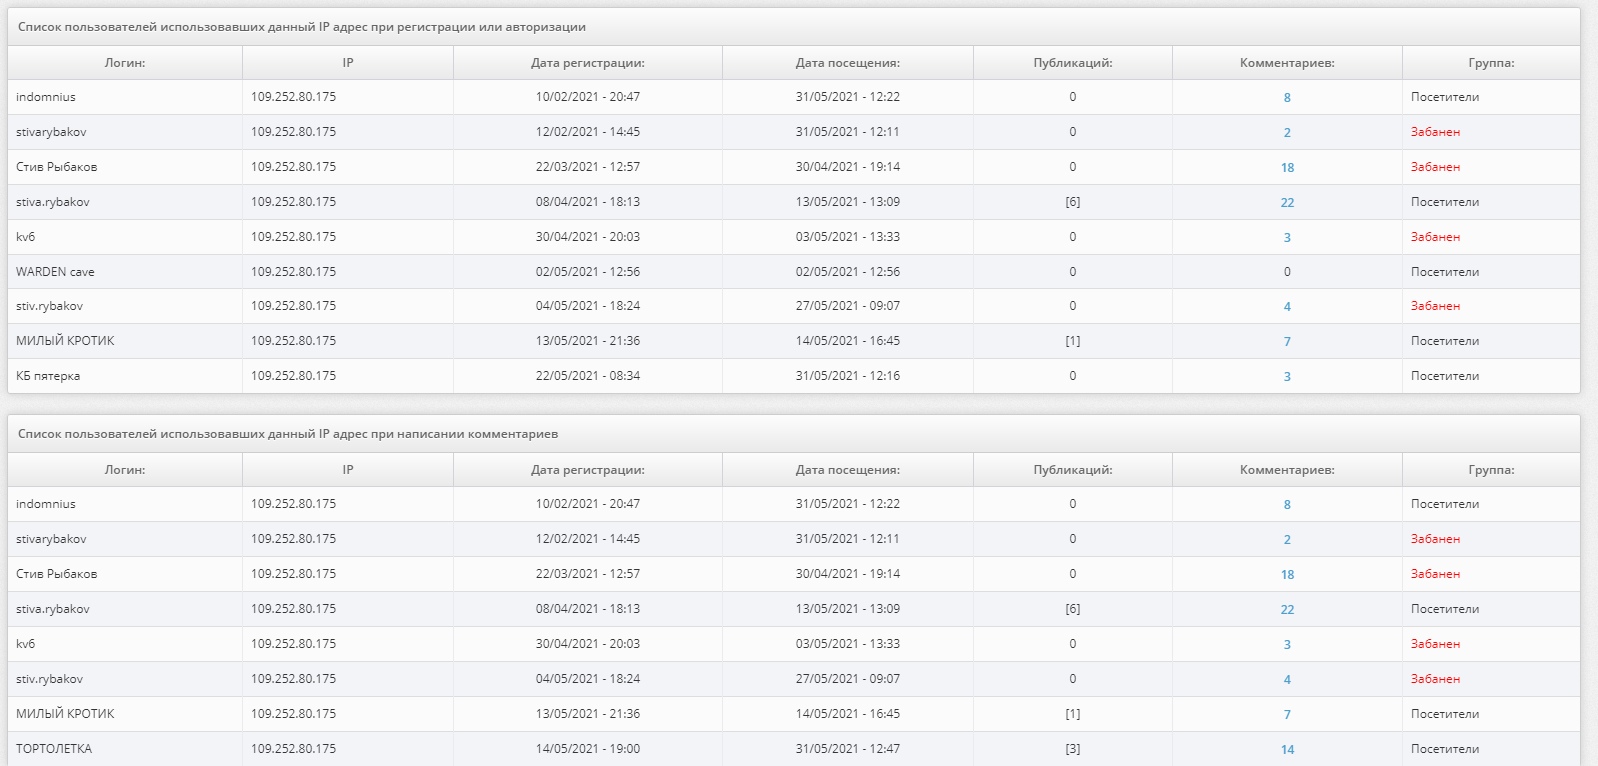Click stivarybakov login in the second table

pyautogui.click(x=51, y=539)
